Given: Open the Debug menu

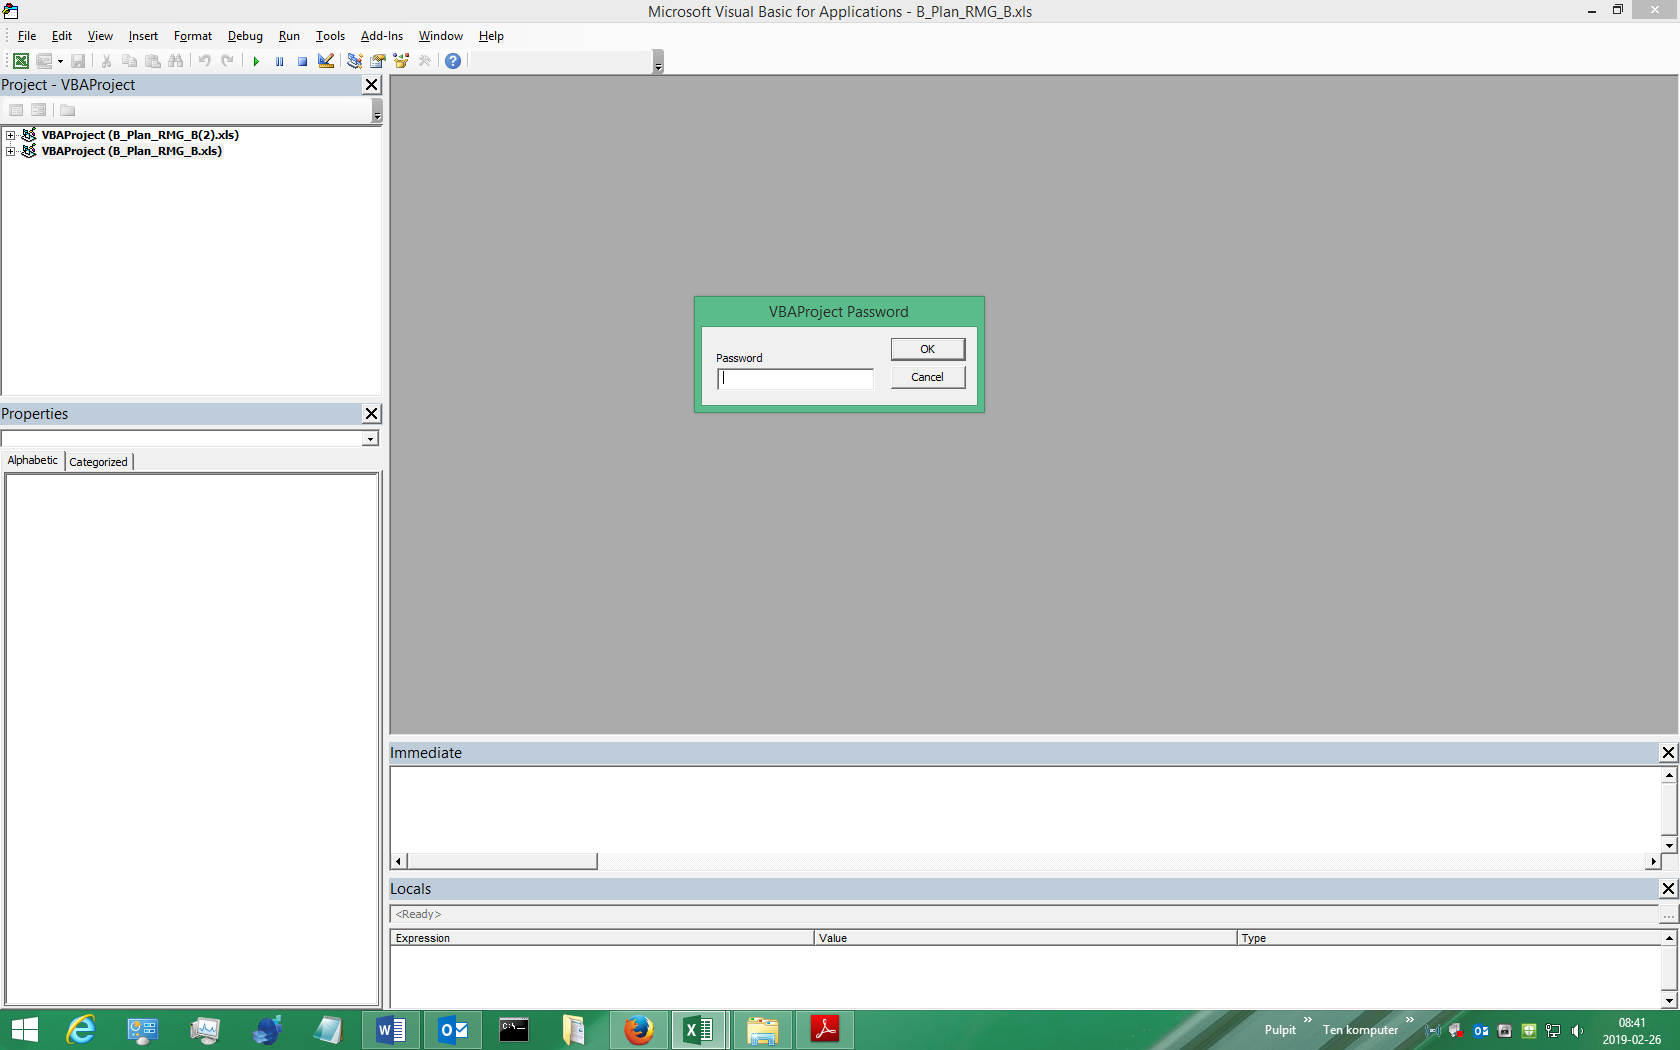Looking at the screenshot, I should (245, 36).
